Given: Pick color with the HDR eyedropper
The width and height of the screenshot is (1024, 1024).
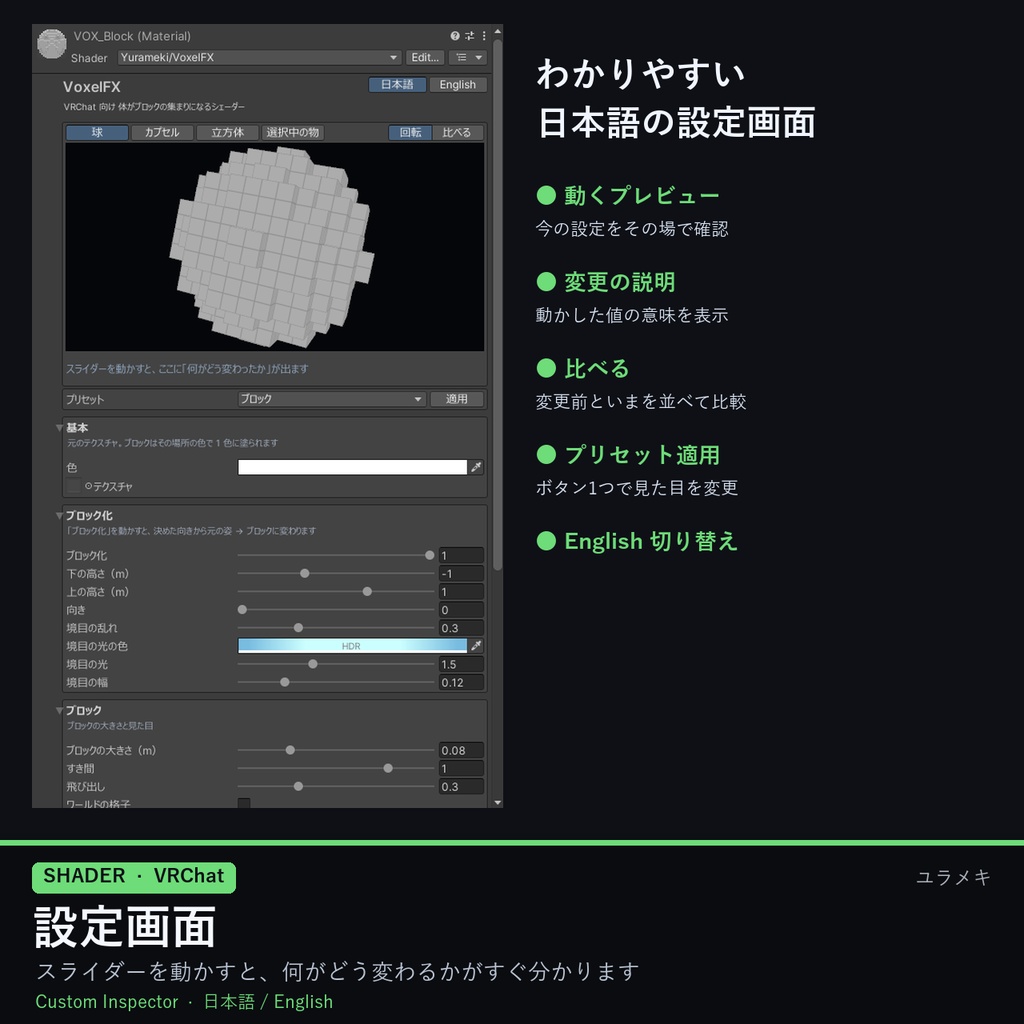Looking at the screenshot, I should coord(476,646).
